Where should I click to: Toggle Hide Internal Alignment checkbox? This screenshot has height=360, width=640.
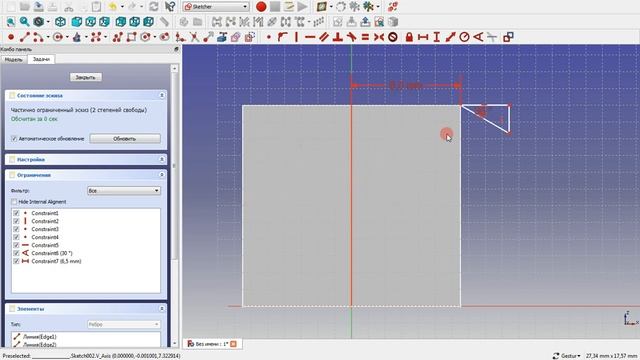(14, 202)
